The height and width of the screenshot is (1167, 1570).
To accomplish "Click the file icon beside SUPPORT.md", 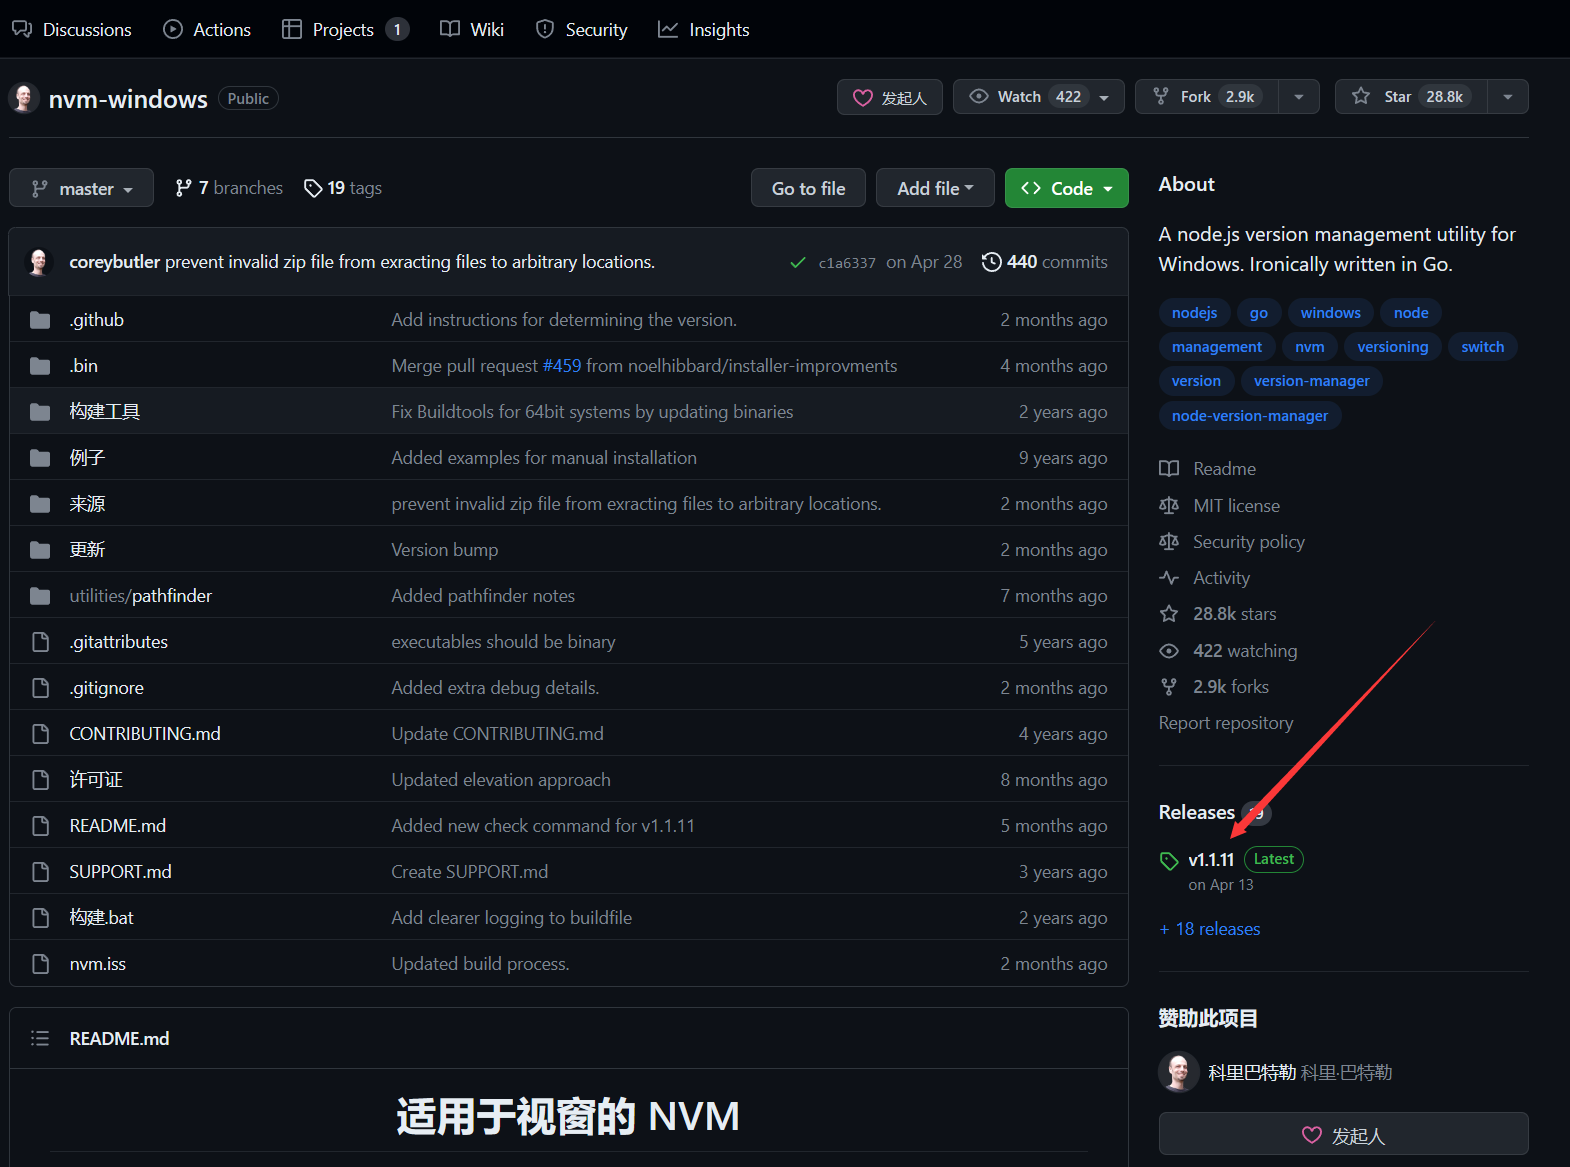I will (40, 872).
